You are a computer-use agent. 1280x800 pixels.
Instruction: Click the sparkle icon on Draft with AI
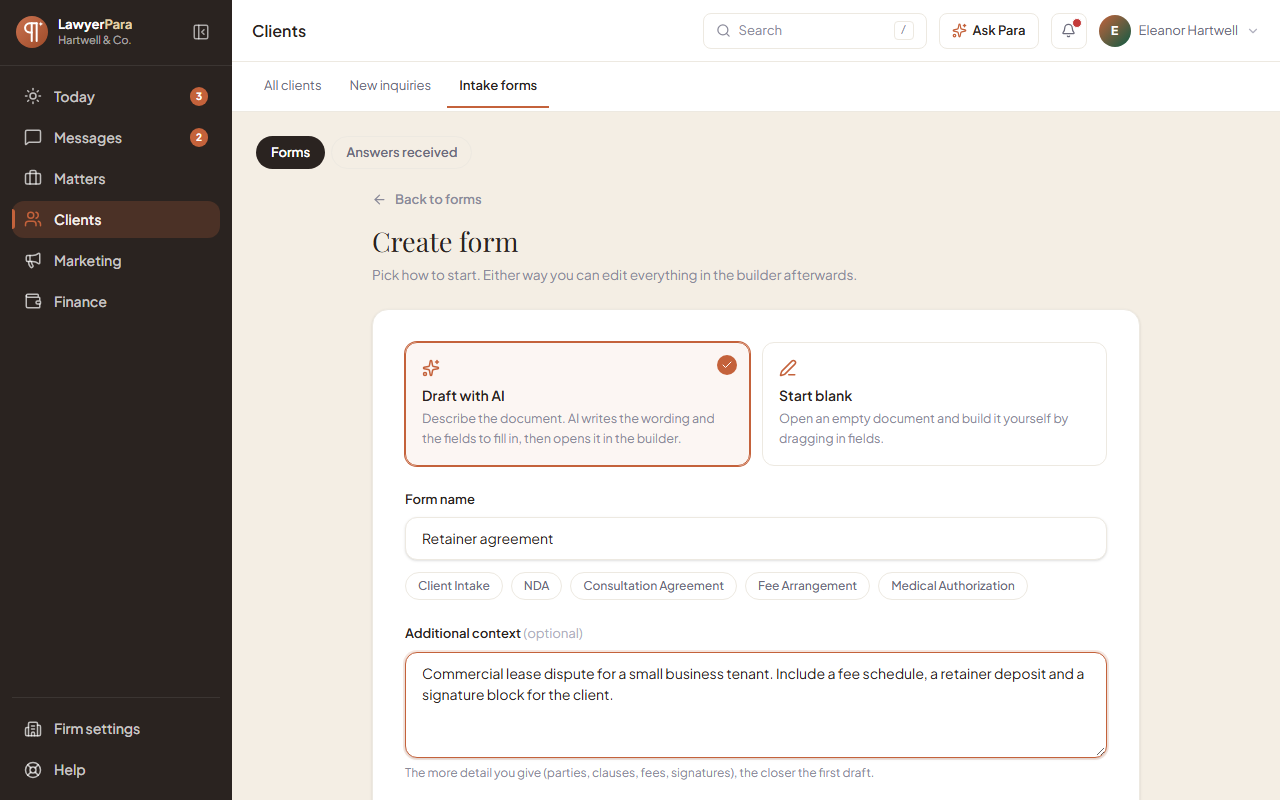pyautogui.click(x=431, y=368)
